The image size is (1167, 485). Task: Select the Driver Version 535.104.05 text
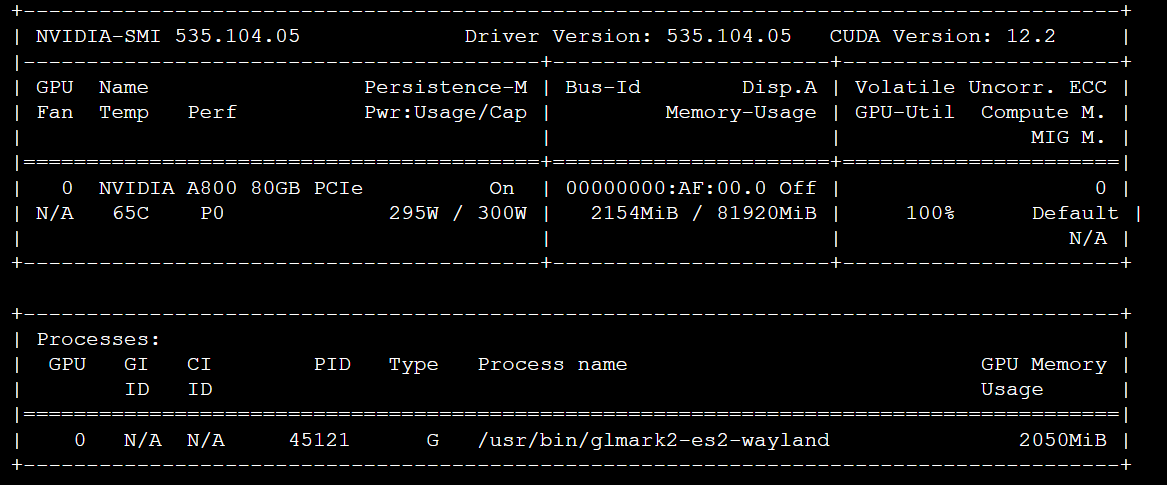627,36
